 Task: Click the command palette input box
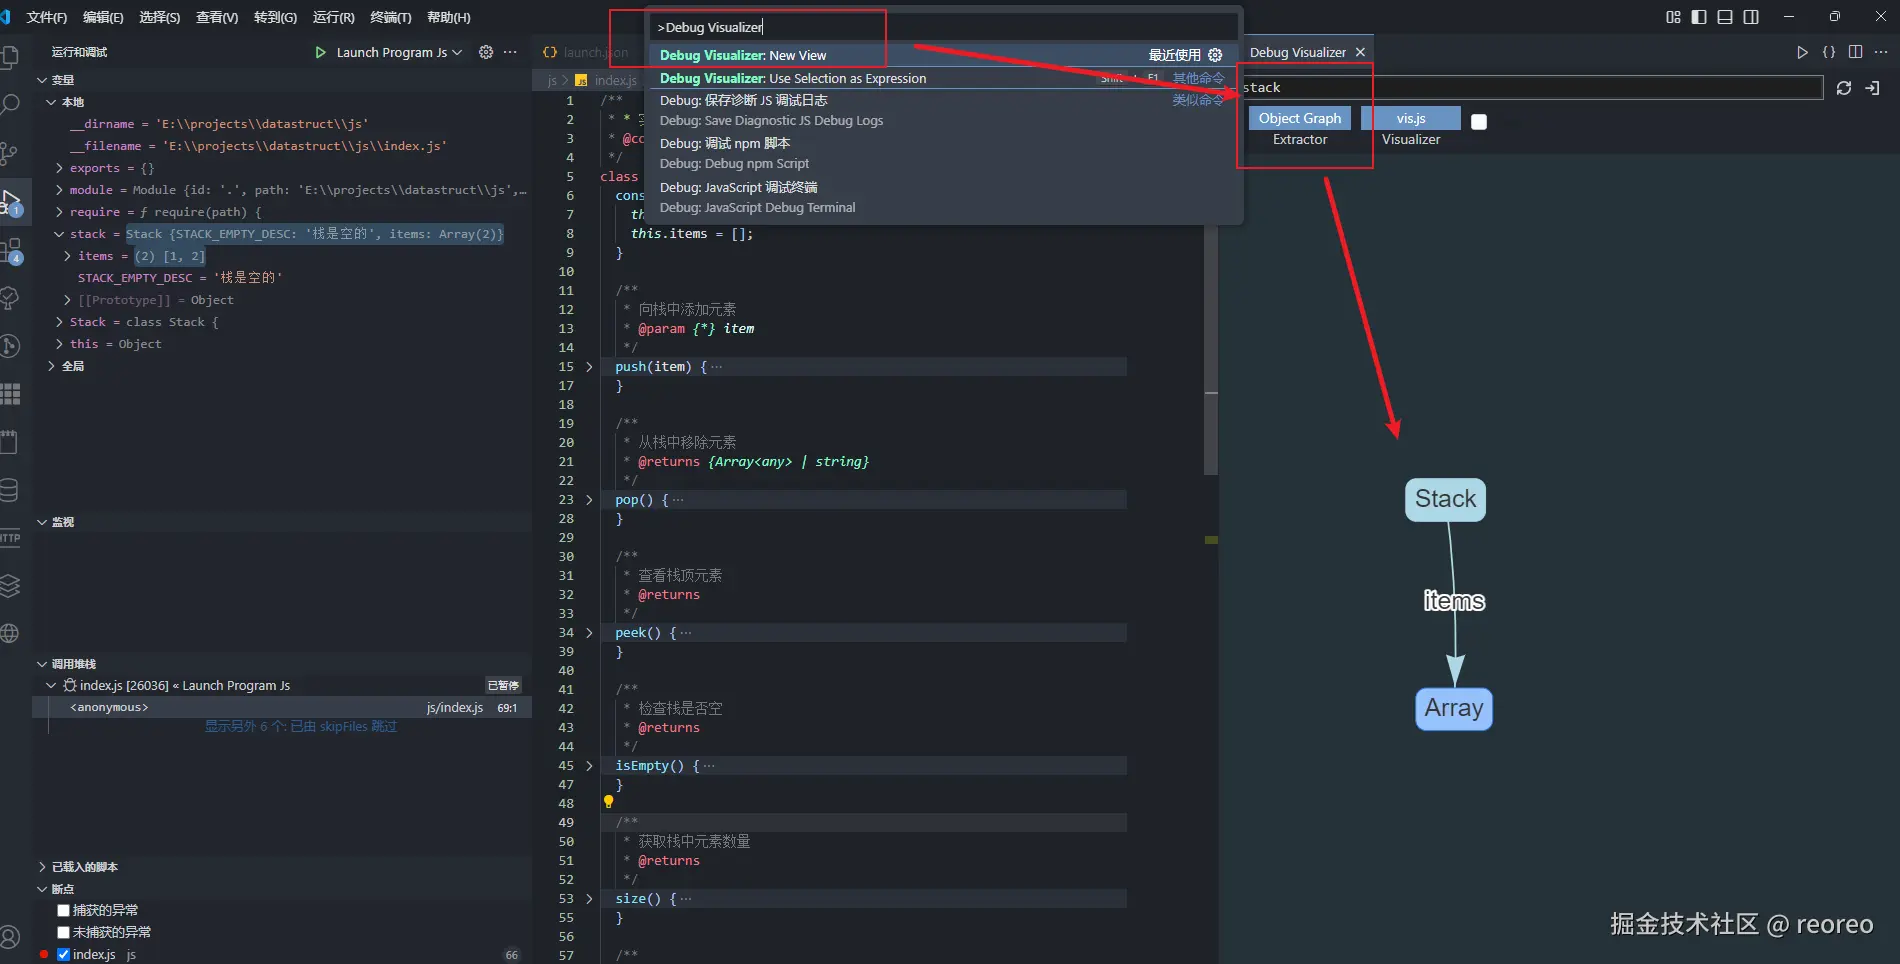point(944,27)
